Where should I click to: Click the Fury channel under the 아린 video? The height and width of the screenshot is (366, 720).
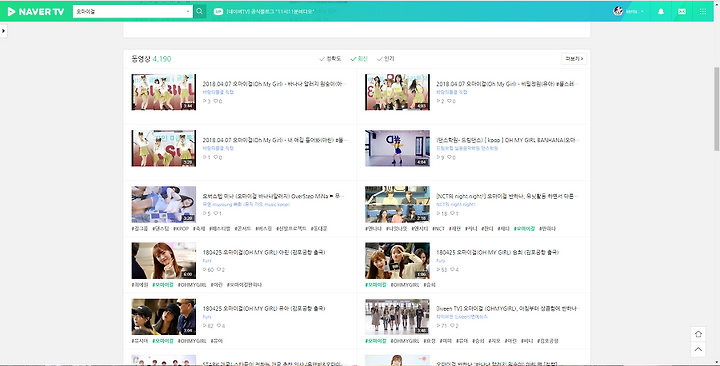pos(207,260)
